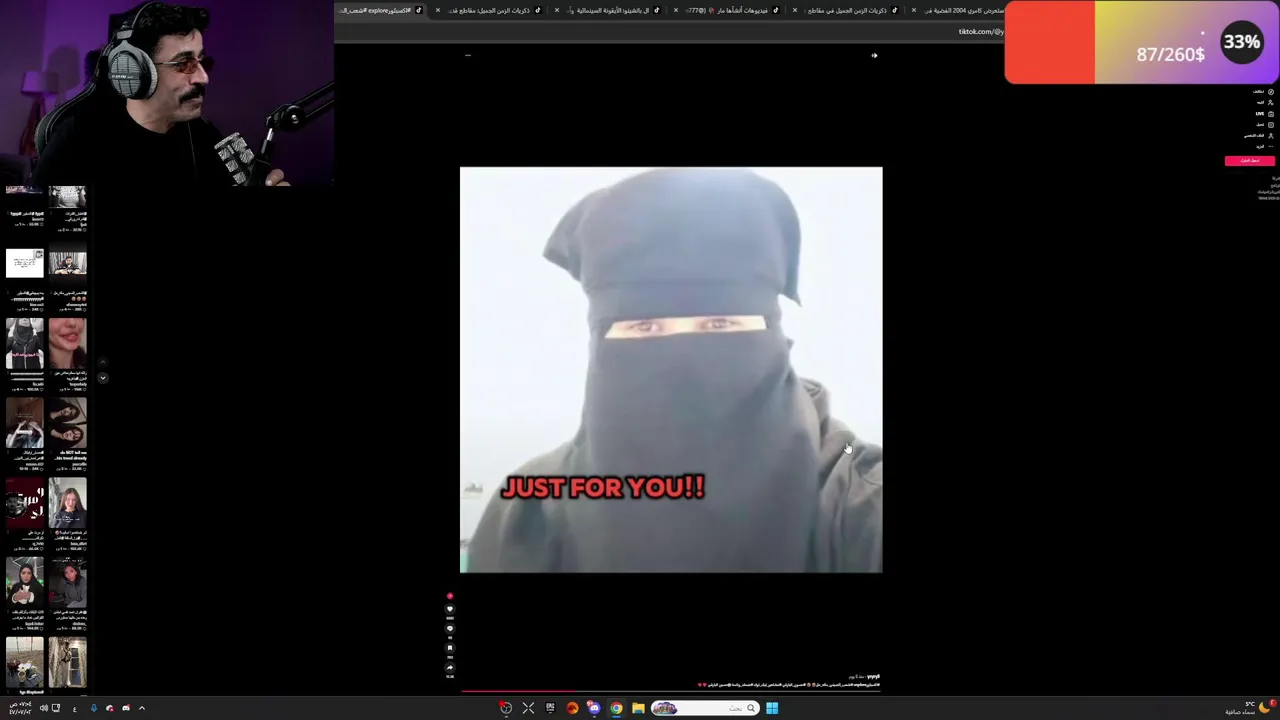Open the app icon with red badge left of X icon
The width and height of the screenshot is (1280, 720).
[506, 708]
